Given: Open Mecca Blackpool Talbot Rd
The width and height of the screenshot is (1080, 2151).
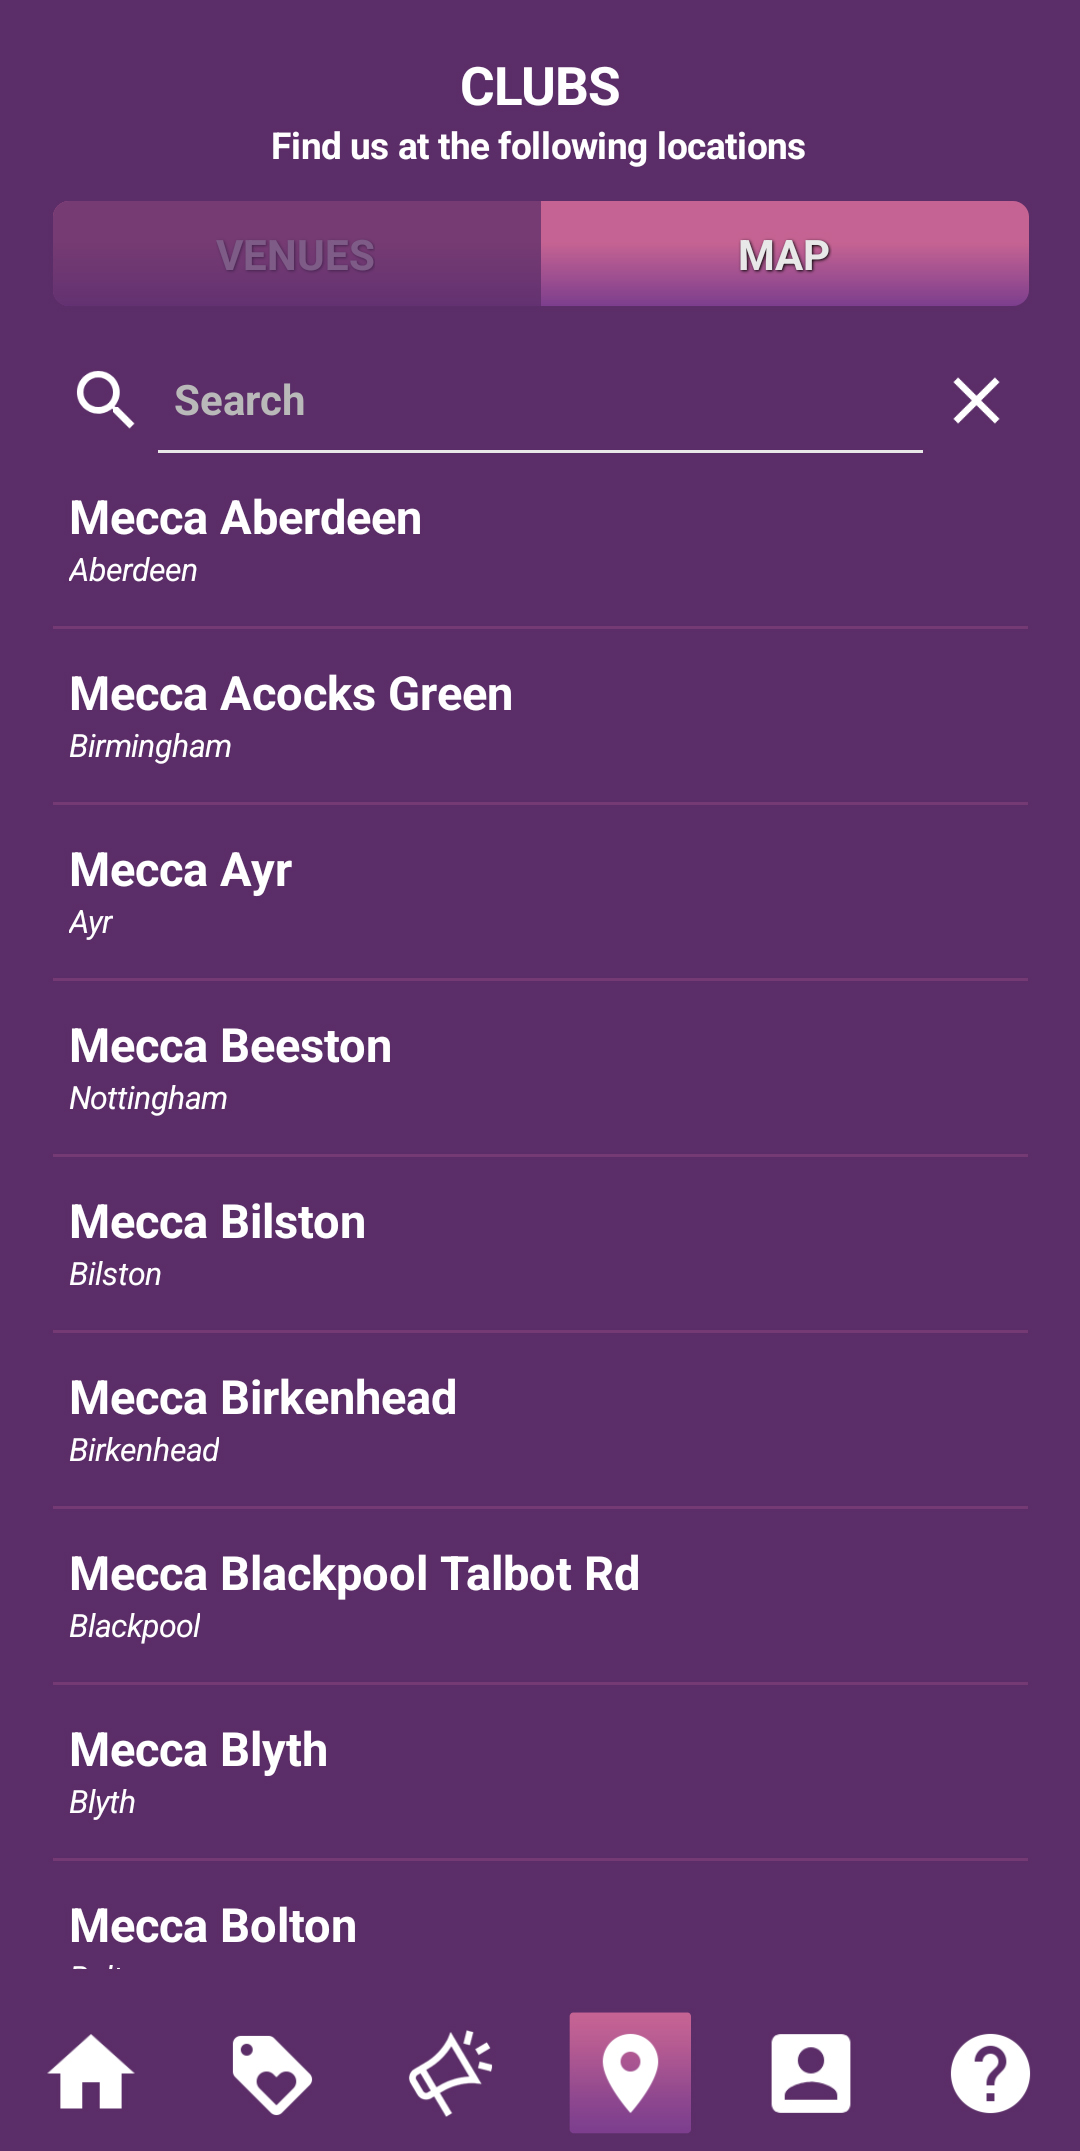Looking at the screenshot, I should [x=540, y=1597].
